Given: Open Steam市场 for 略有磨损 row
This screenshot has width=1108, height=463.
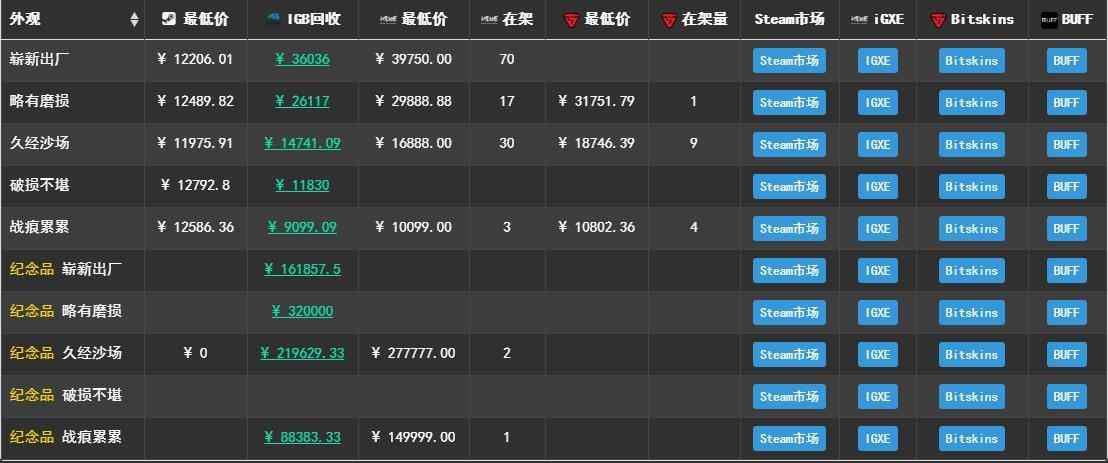Looking at the screenshot, I should tap(789, 102).
